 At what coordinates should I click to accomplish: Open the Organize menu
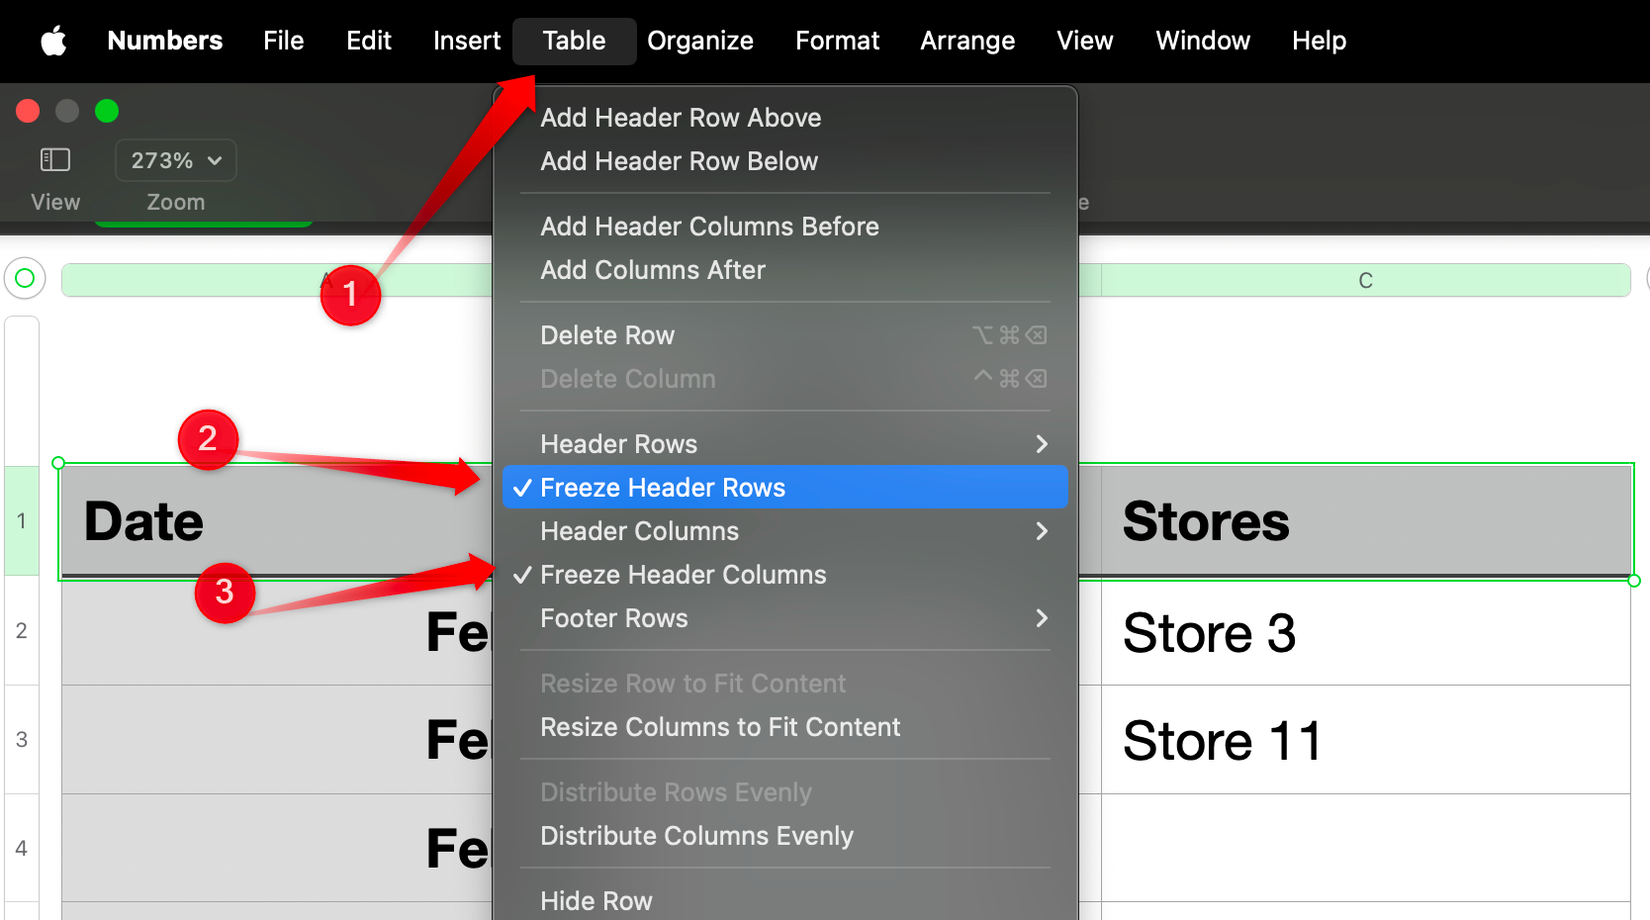[x=700, y=41]
